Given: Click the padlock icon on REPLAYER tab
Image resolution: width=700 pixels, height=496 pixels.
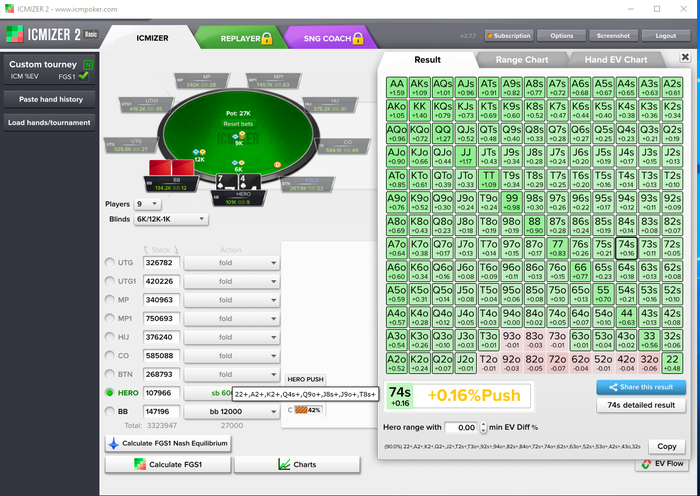Looking at the screenshot, I should click(x=267, y=38).
